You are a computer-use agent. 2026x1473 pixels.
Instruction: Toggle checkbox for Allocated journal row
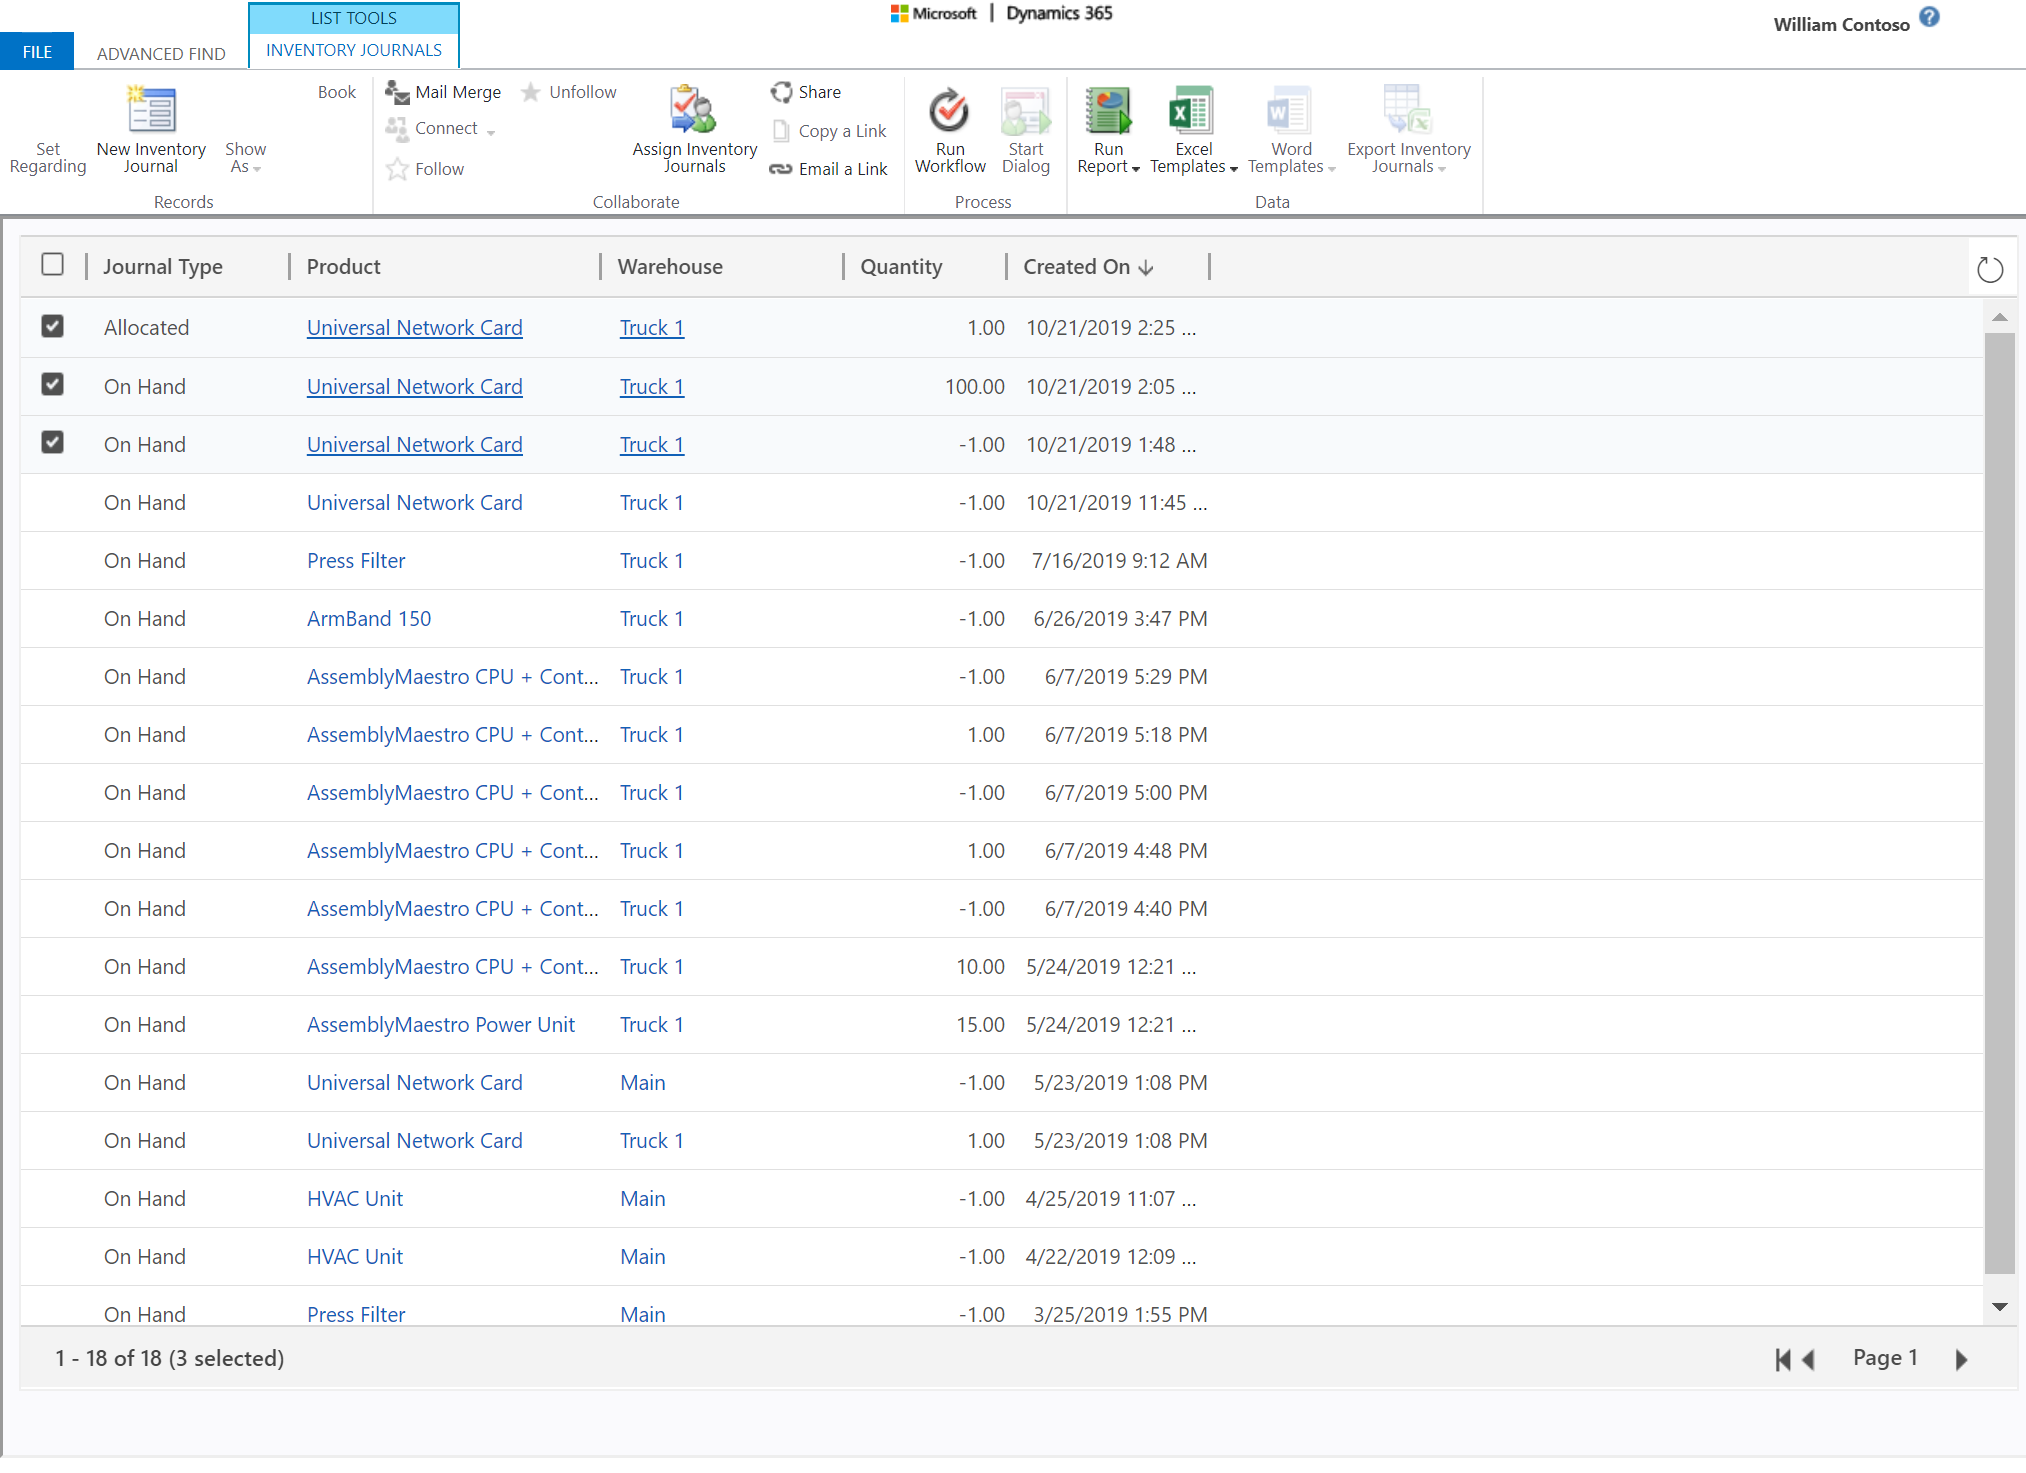click(52, 326)
